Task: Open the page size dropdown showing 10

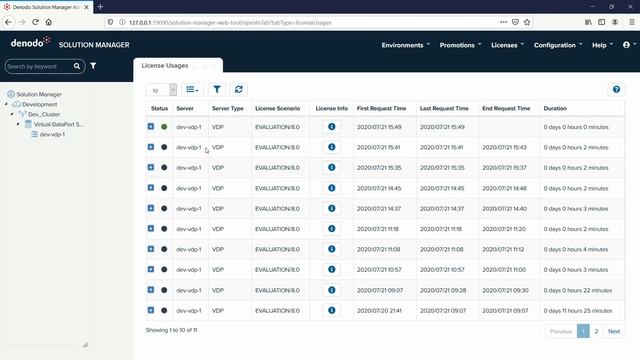Action: [x=162, y=90]
